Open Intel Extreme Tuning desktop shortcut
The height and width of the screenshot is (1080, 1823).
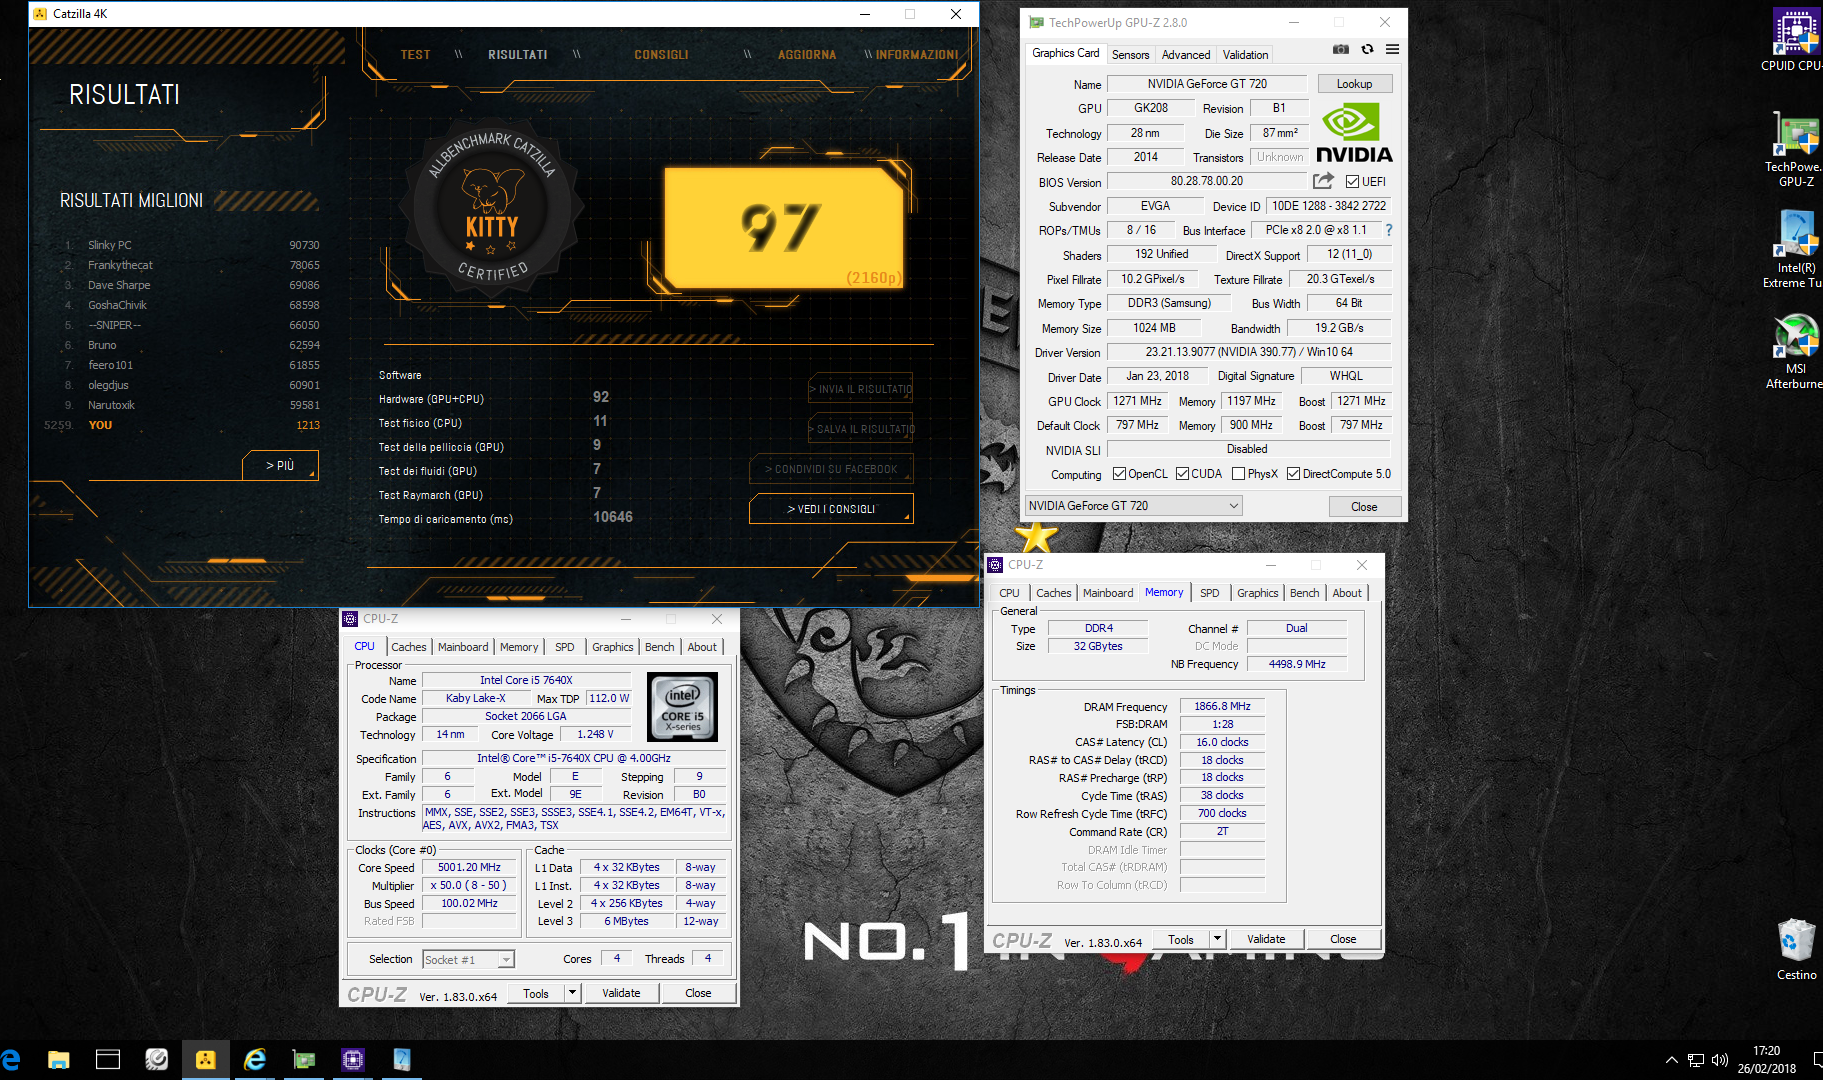pos(1795,248)
